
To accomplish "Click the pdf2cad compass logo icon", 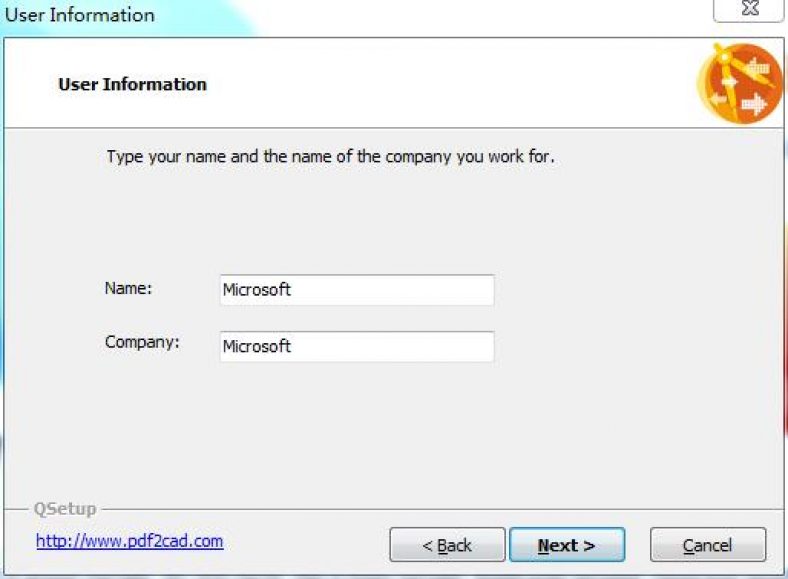I will (739, 84).
